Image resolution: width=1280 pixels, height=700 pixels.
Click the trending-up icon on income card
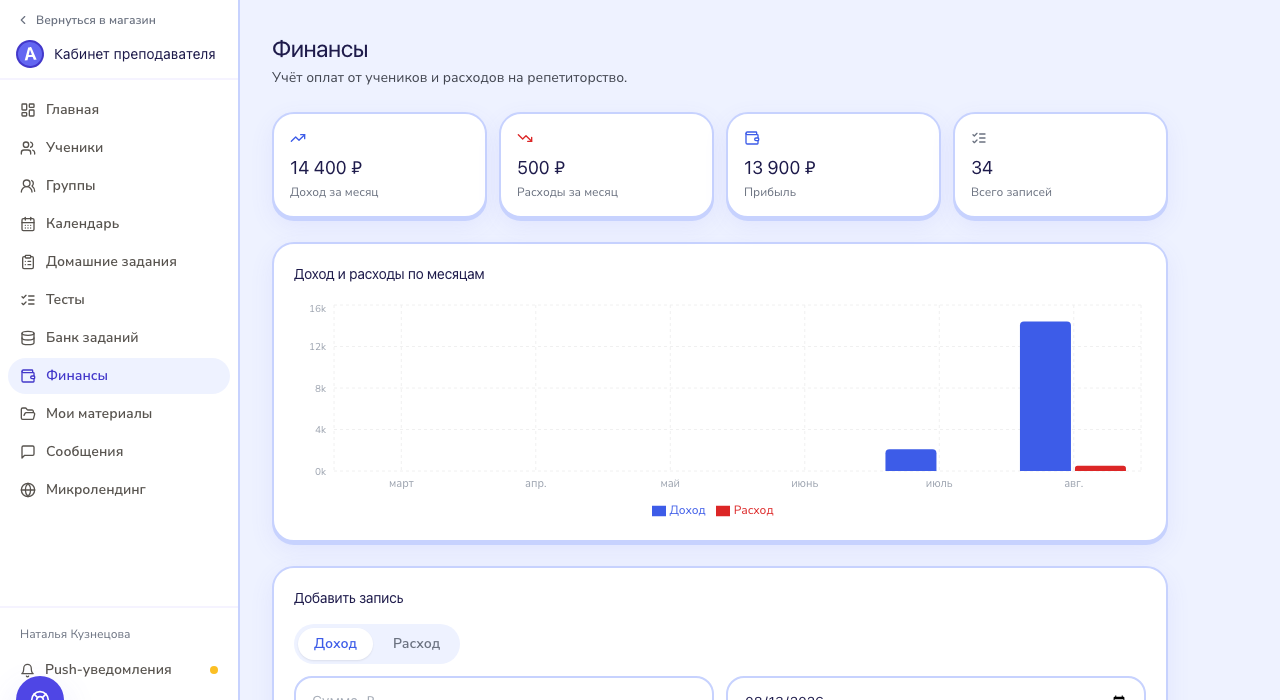(x=298, y=138)
